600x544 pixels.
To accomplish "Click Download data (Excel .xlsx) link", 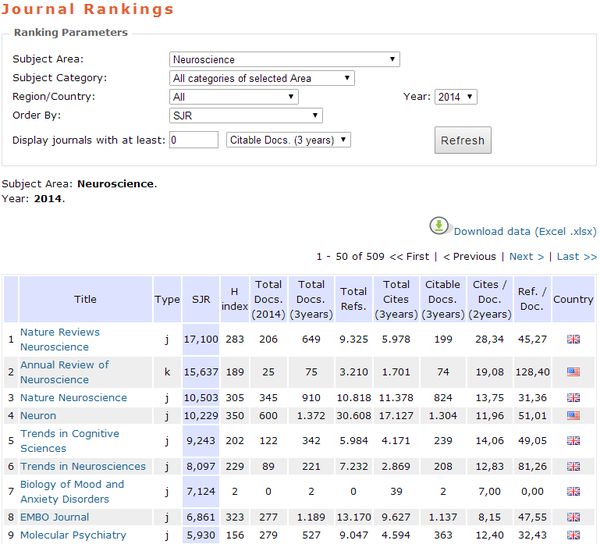I will point(525,232).
